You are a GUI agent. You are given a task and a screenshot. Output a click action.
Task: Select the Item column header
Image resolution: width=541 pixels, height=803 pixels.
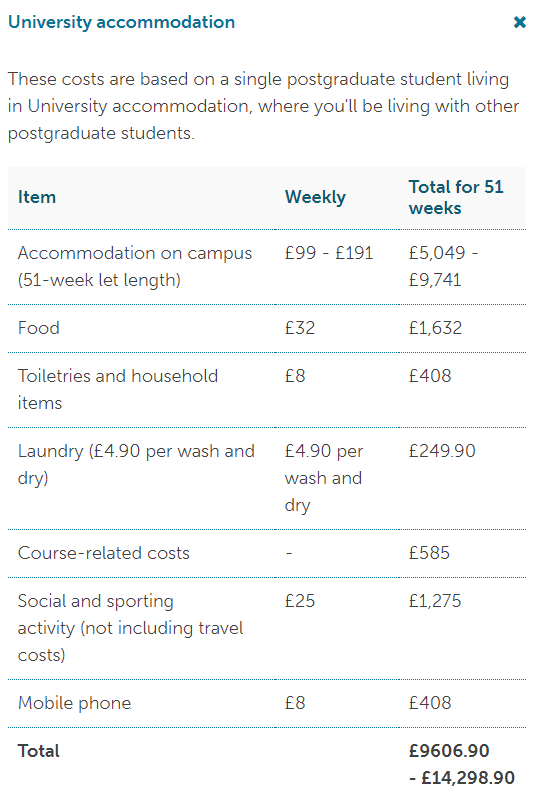coord(37,197)
